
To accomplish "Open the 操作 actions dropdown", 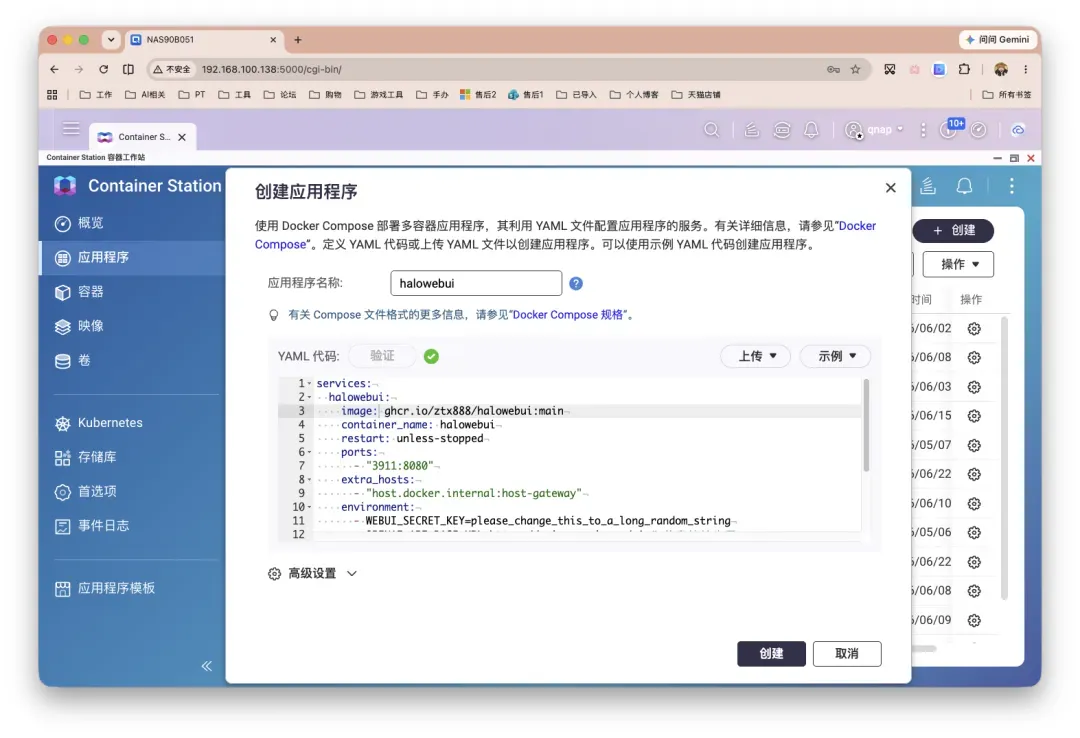I will coord(958,265).
